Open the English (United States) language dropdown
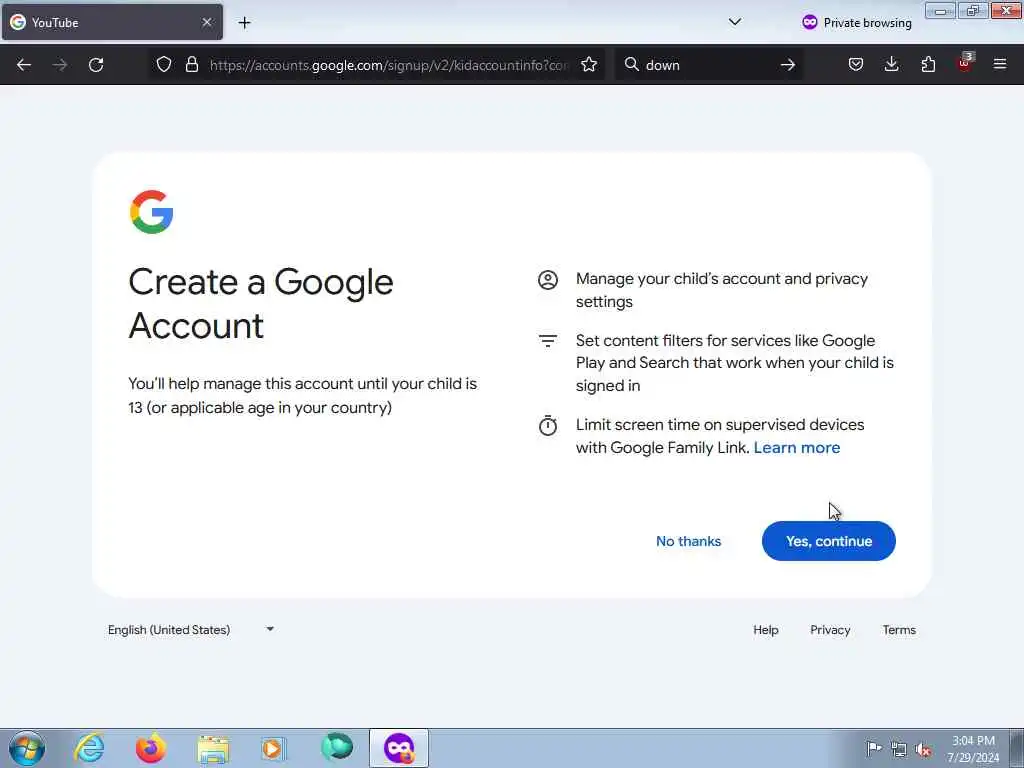This screenshot has width=1024, height=768. (191, 630)
